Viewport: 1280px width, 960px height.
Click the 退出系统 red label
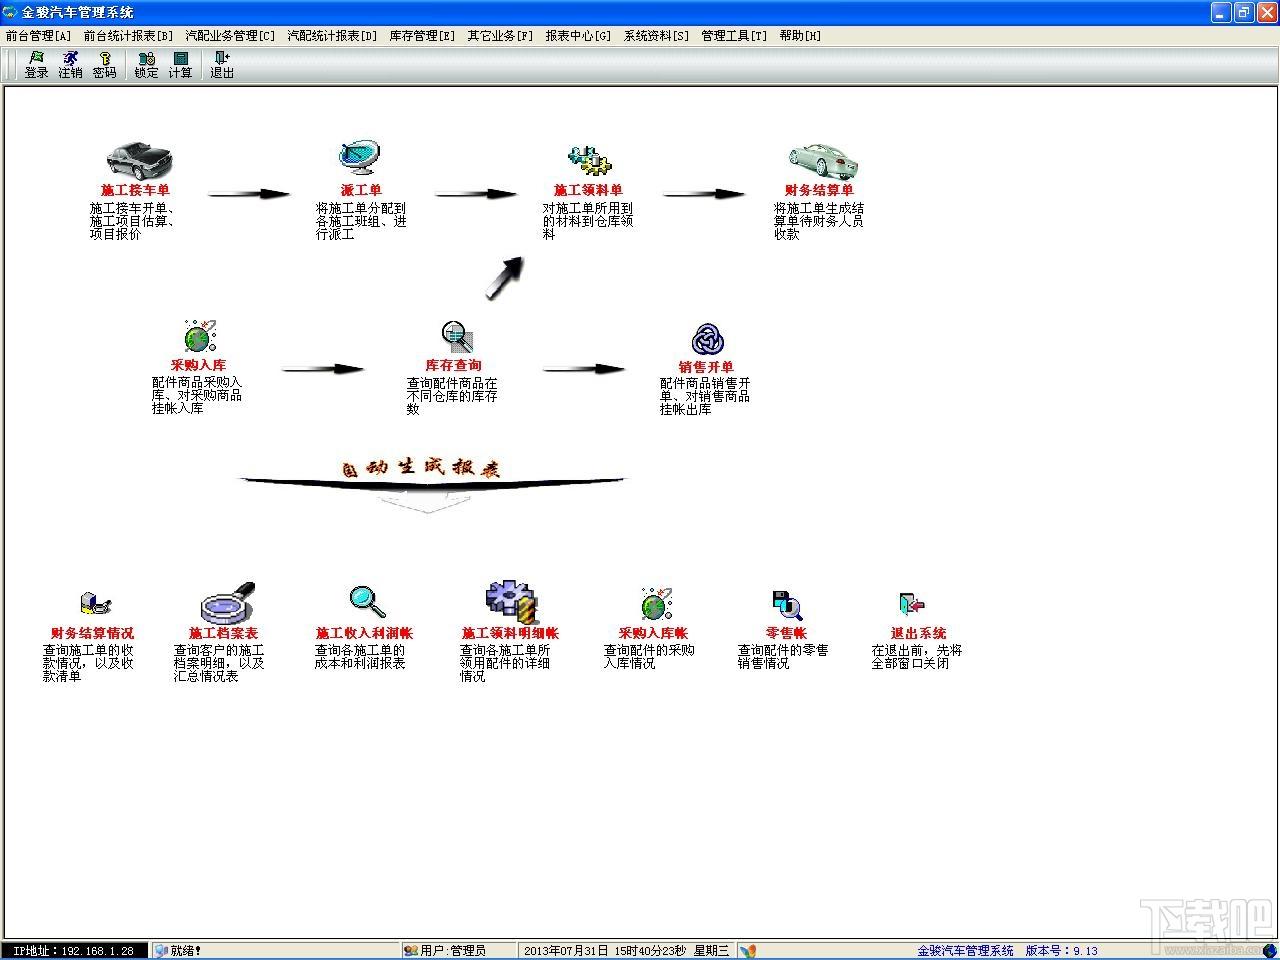(x=918, y=633)
